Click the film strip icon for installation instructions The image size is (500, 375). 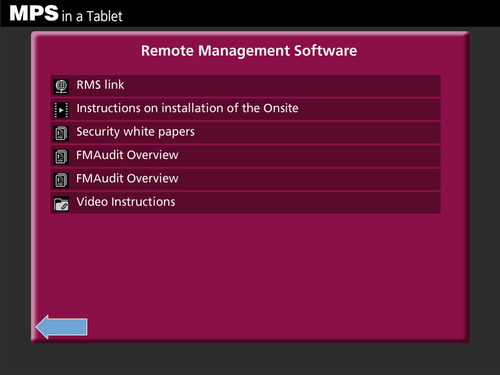click(x=61, y=110)
